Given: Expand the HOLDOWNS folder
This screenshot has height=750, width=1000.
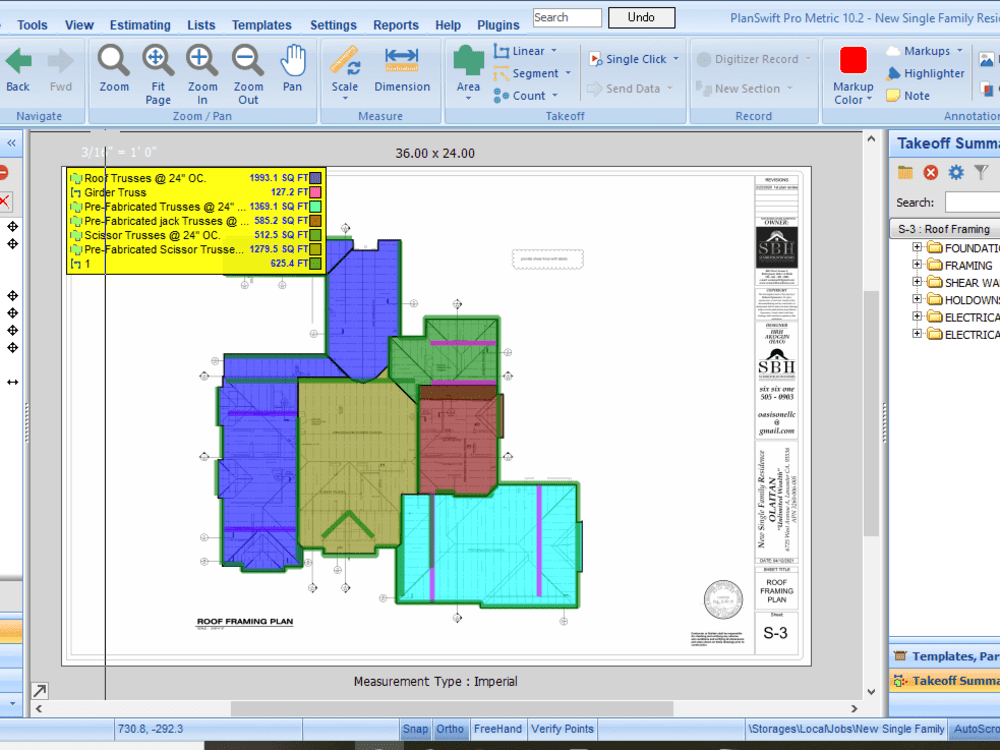Looking at the screenshot, I should (x=917, y=299).
